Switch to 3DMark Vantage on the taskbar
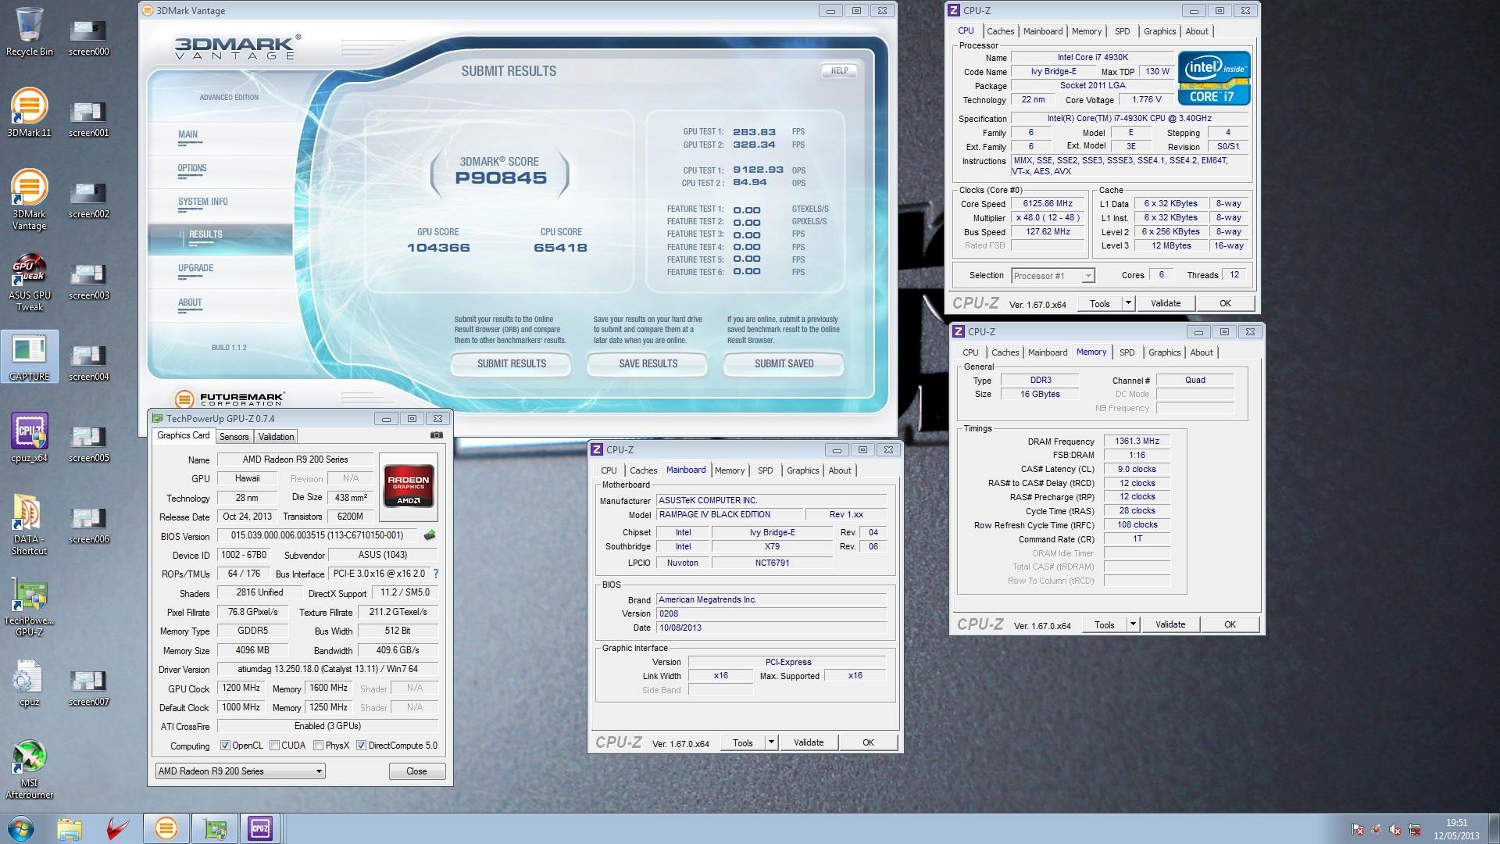The image size is (1500, 844). coord(166,829)
